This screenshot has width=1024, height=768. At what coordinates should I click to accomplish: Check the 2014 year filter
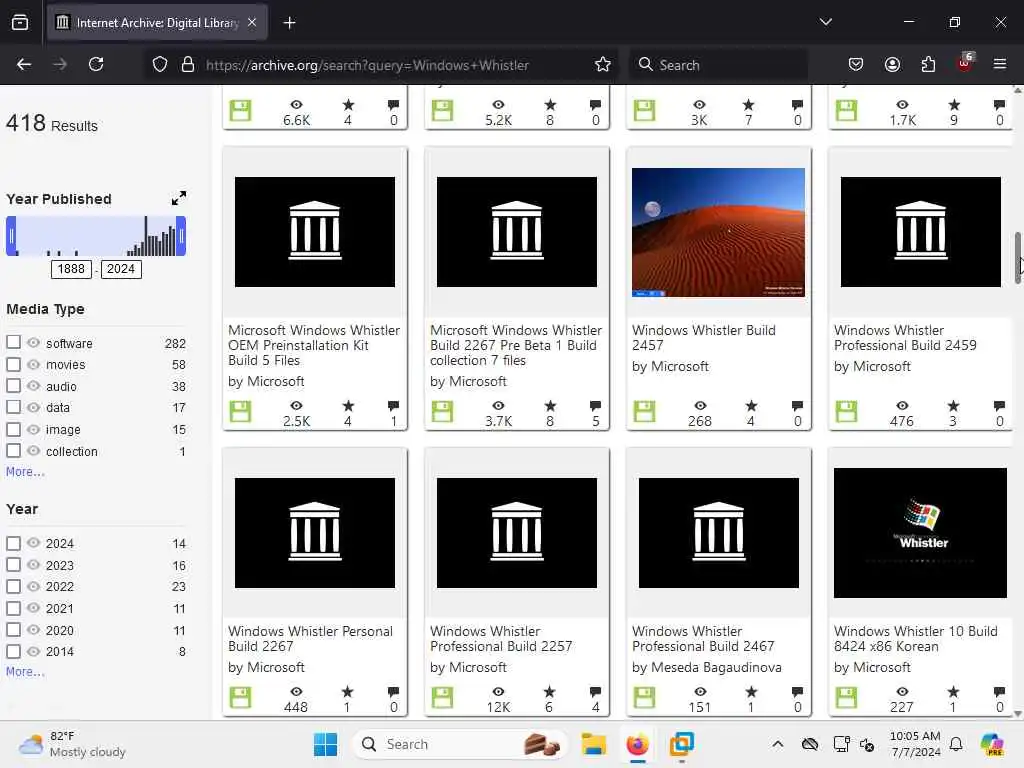pyautogui.click(x=13, y=651)
